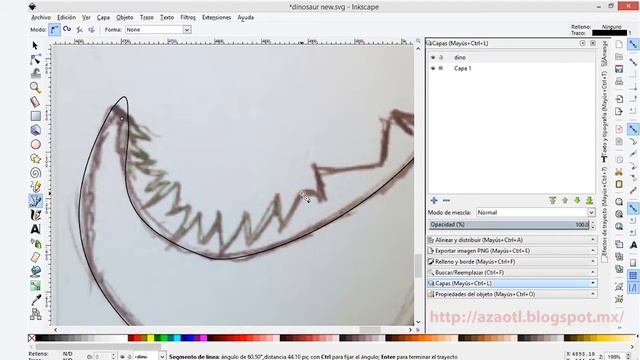Open current layer dropdown in status bar
This screenshot has width=640, height=360.
tap(162, 356)
